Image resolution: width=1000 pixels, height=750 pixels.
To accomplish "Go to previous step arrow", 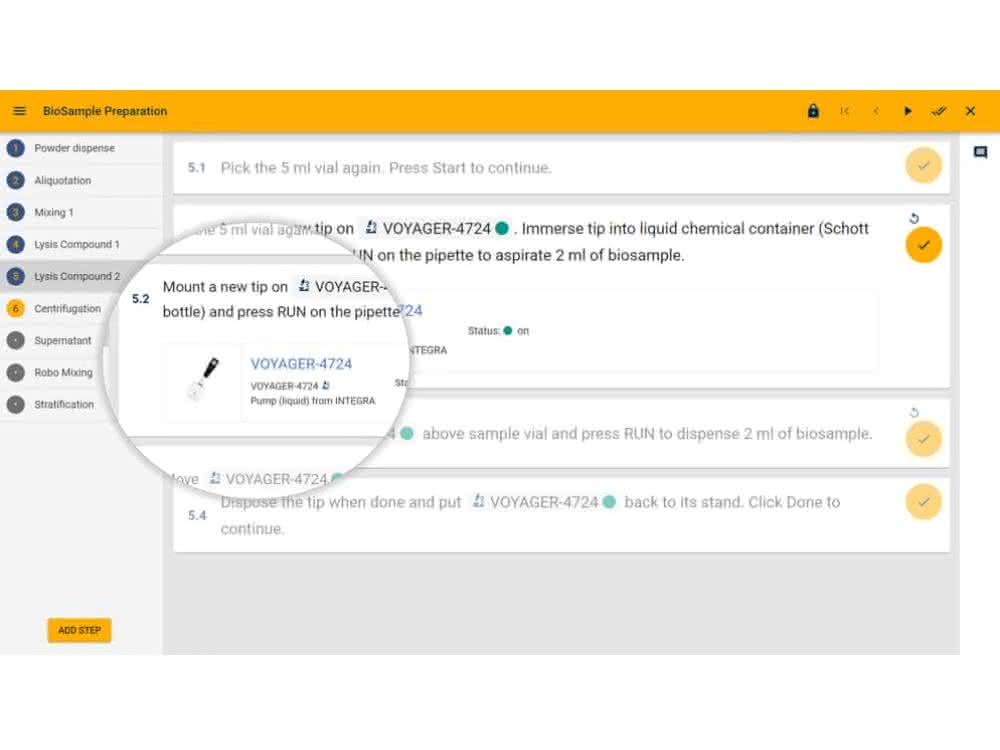I will (x=876, y=111).
